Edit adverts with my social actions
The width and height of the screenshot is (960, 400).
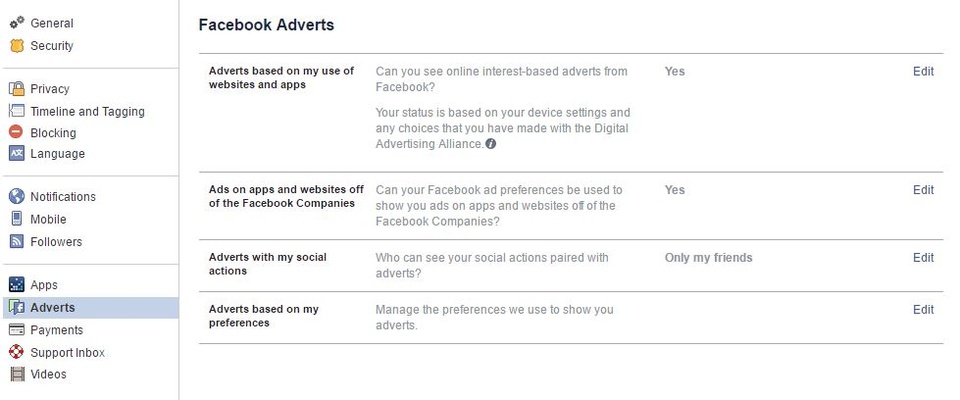click(923, 258)
